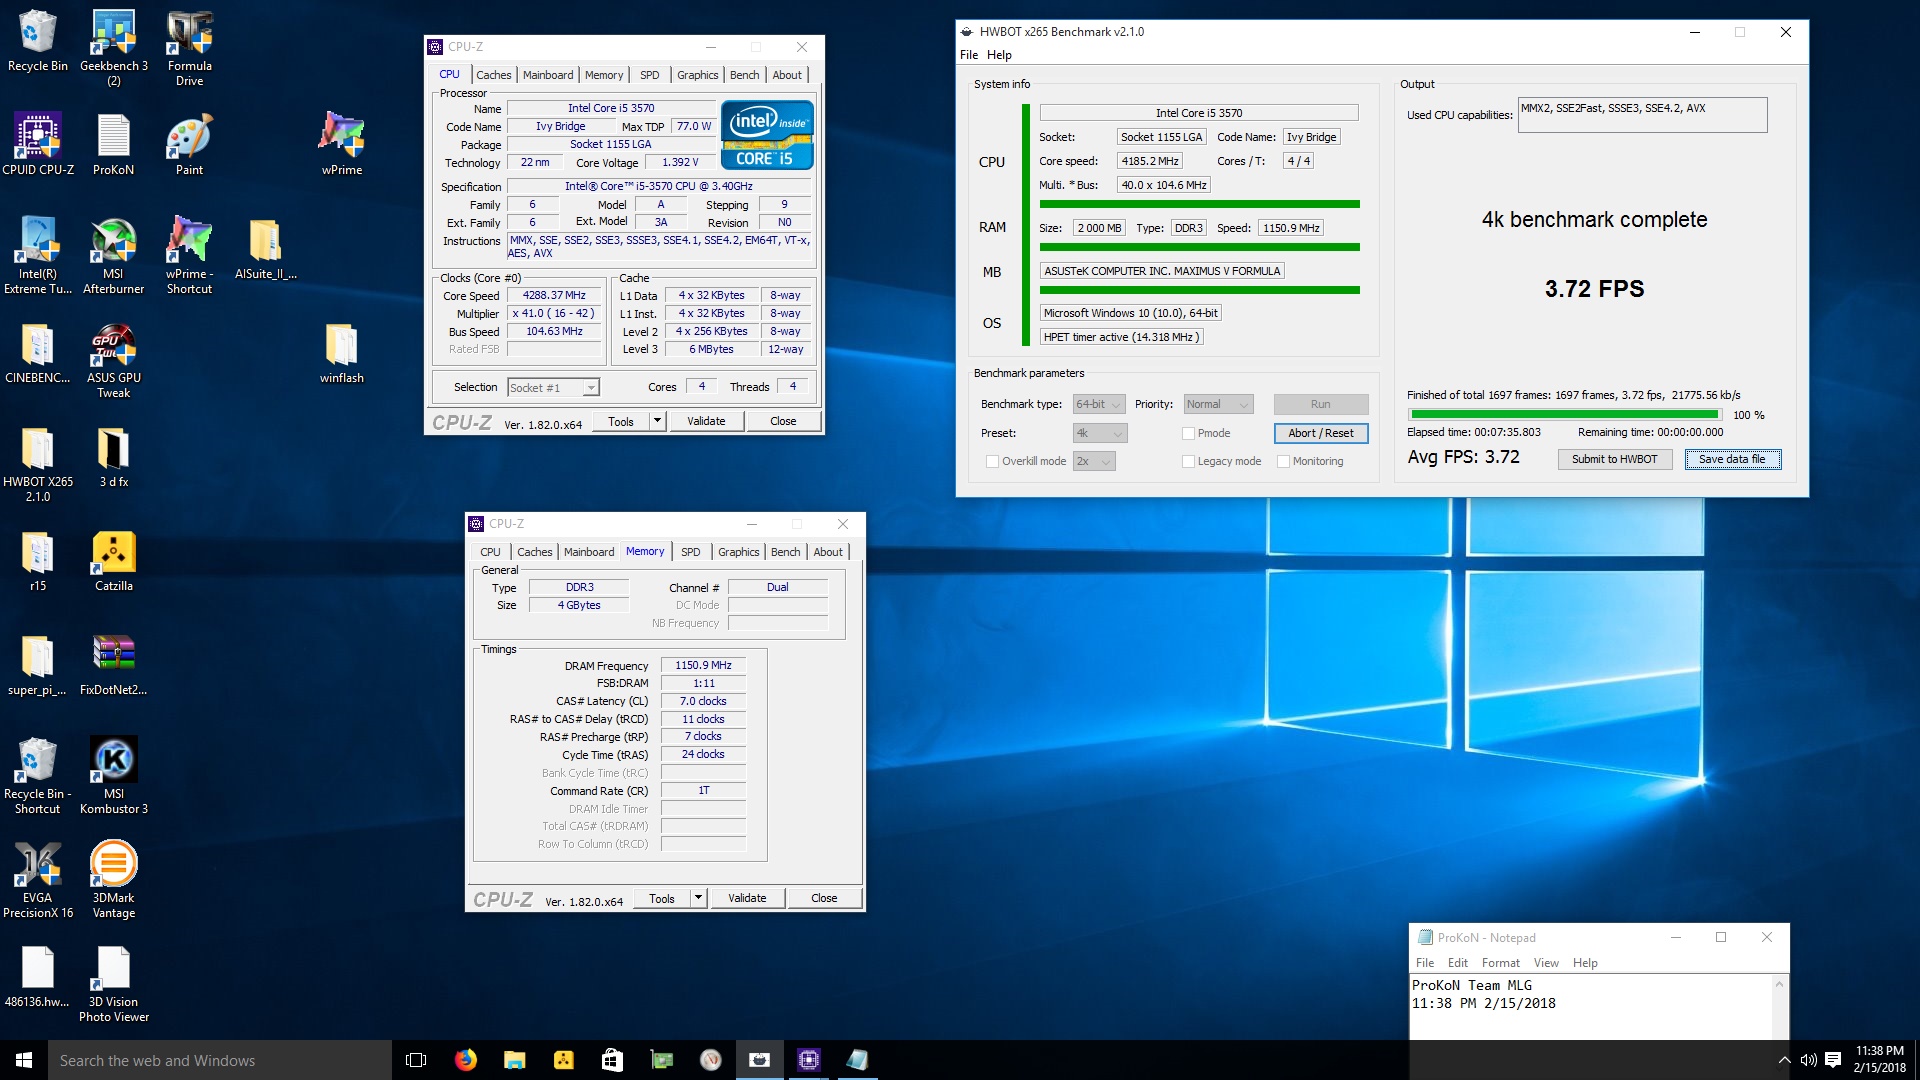The width and height of the screenshot is (1920, 1080).
Task: Open ProKoN text file icon
Action: coord(114,144)
